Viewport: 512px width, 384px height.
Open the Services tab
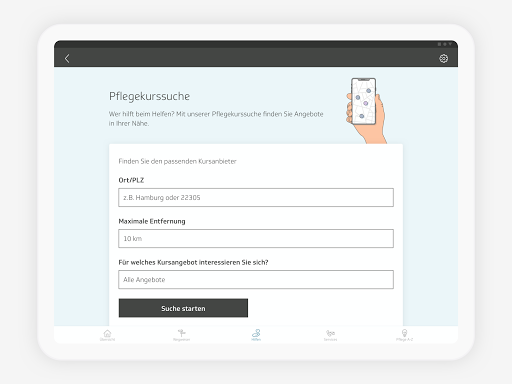(x=330, y=335)
